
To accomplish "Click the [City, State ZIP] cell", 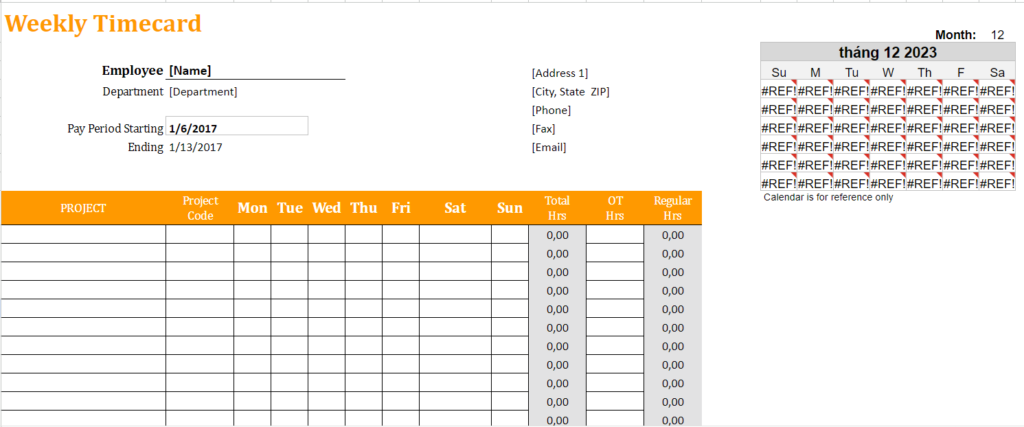I will [570, 92].
